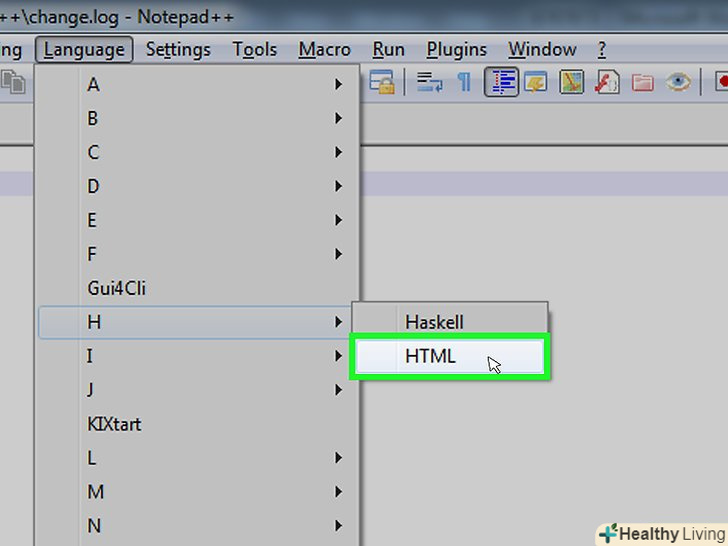
Task: Click the red record macro icon
Action: click(x=722, y=82)
